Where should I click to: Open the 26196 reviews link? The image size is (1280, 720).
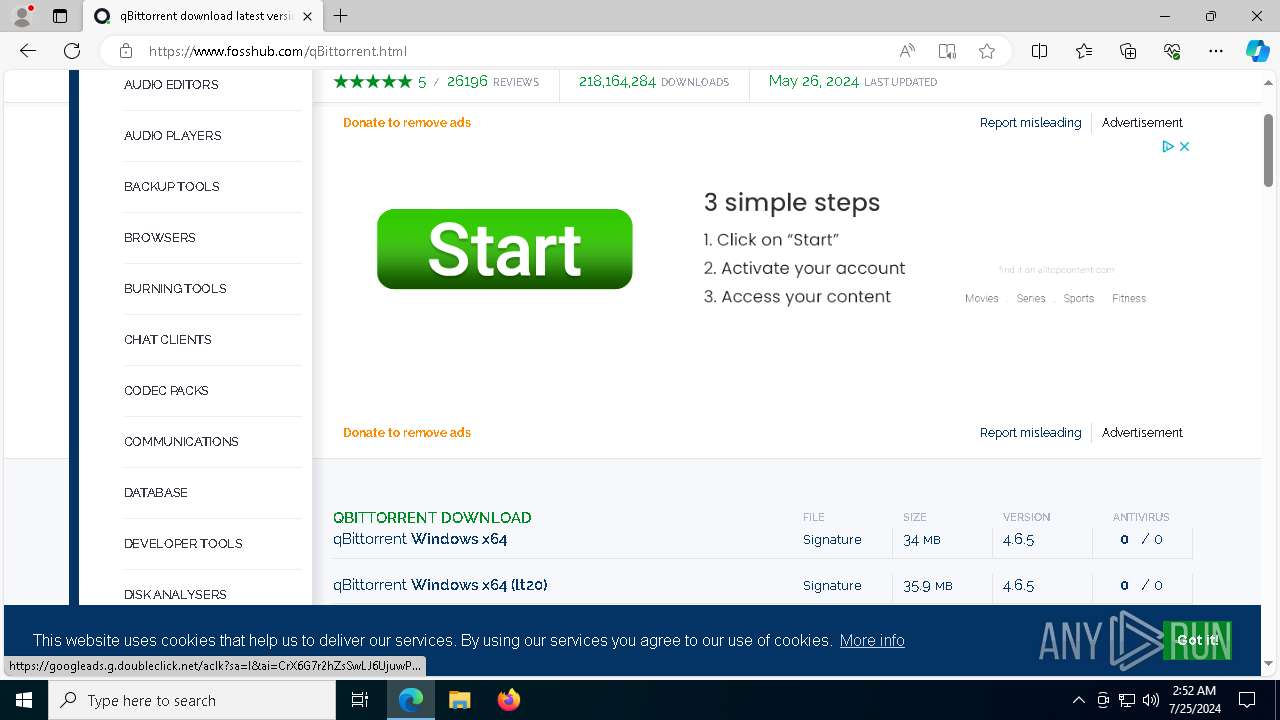[493, 82]
